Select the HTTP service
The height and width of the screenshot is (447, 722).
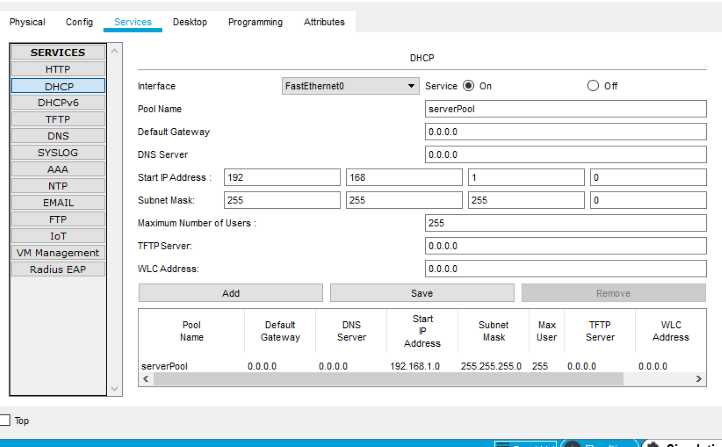tap(58, 69)
